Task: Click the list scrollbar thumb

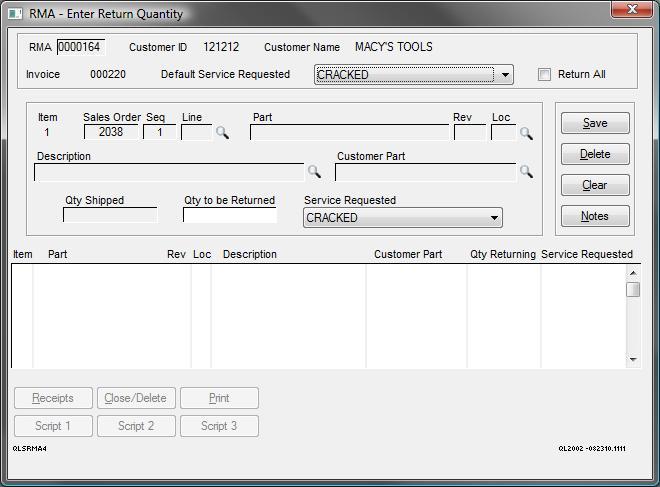Action: tap(633, 290)
